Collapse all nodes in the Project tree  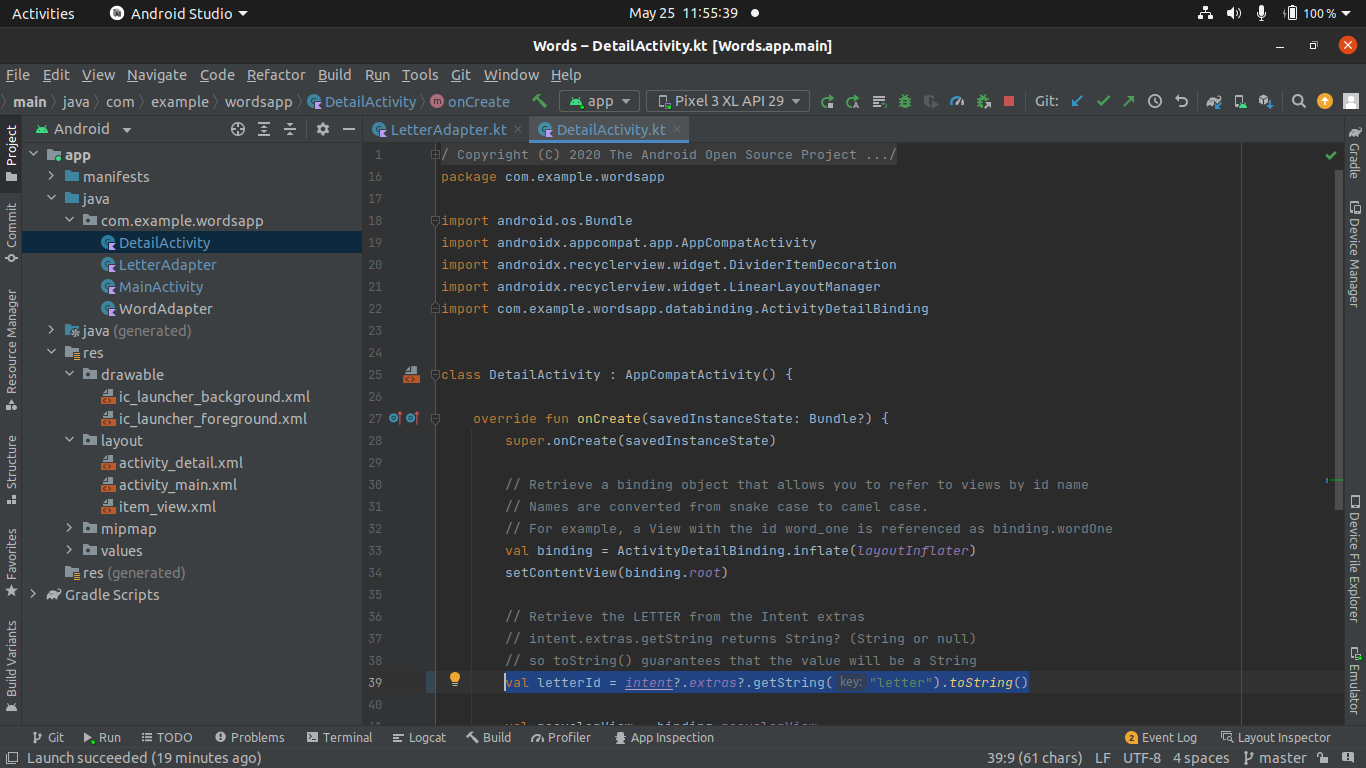[x=288, y=129]
